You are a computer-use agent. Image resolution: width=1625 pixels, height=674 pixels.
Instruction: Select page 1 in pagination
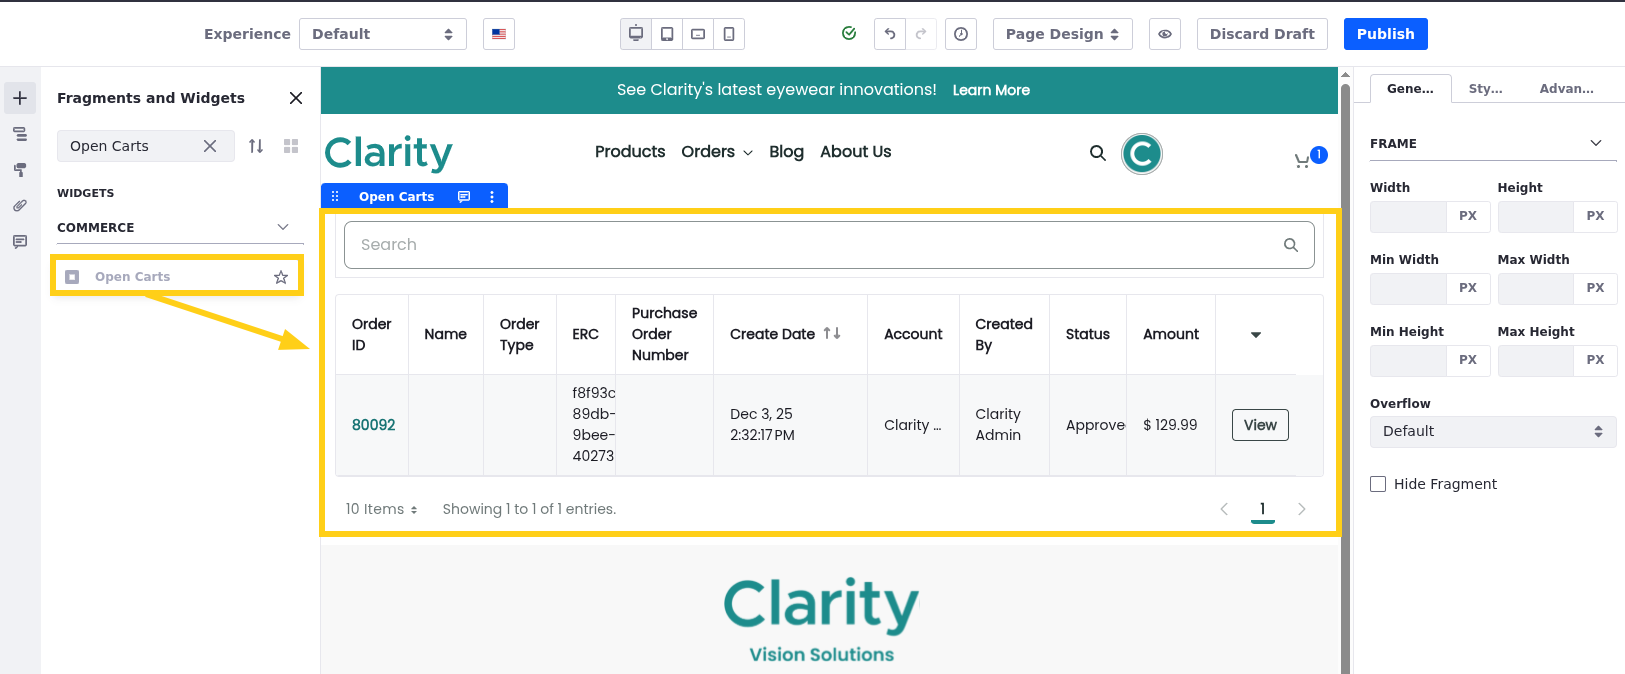point(1263,509)
